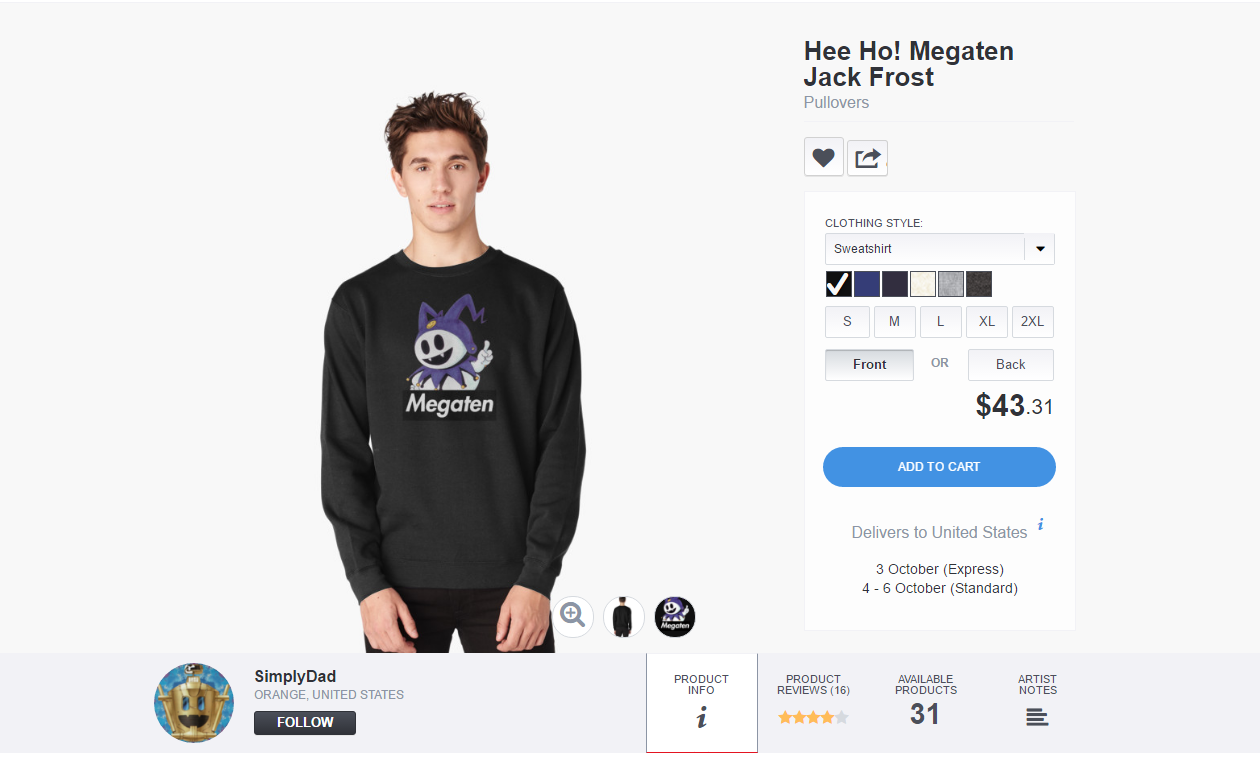Click the heart favorite icon
The image size is (1260, 762).
(823, 157)
